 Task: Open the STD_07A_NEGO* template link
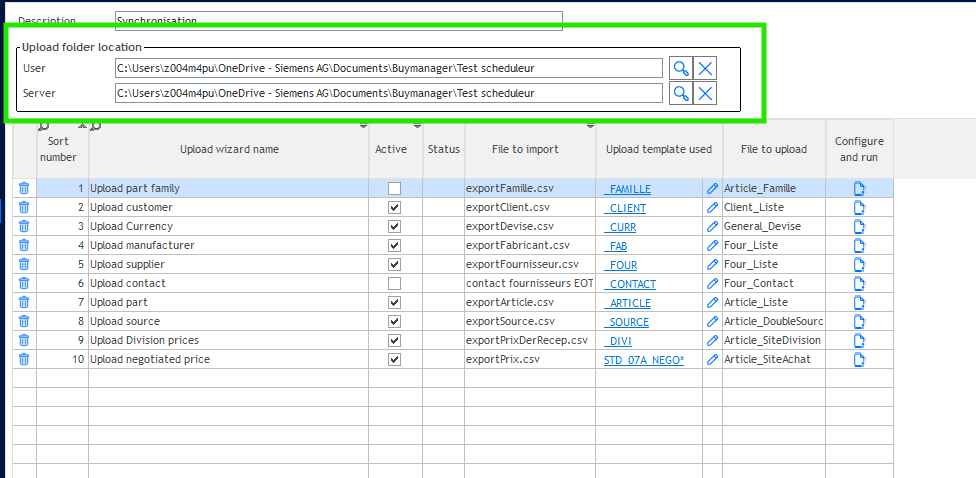point(643,360)
